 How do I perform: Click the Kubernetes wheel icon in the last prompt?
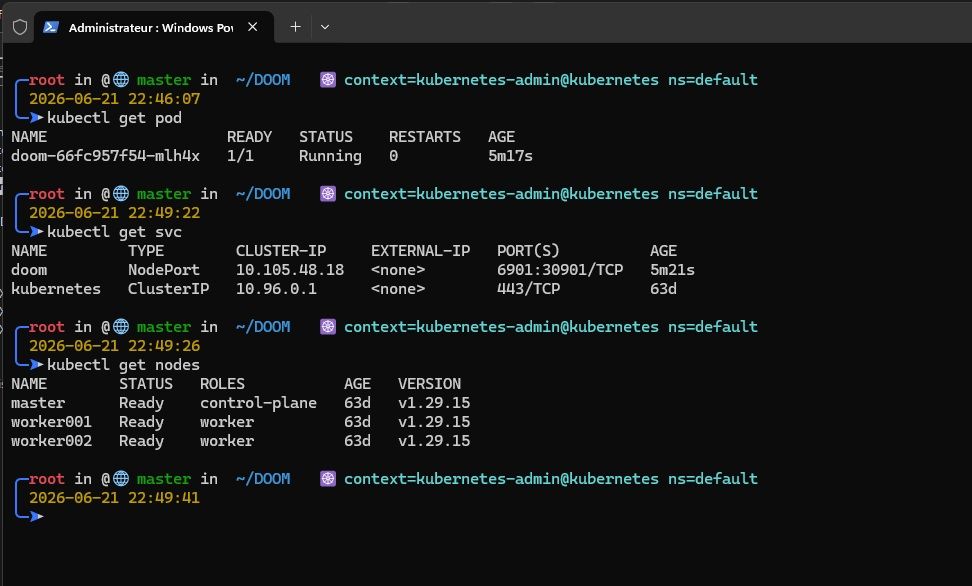pyautogui.click(x=328, y=479)
